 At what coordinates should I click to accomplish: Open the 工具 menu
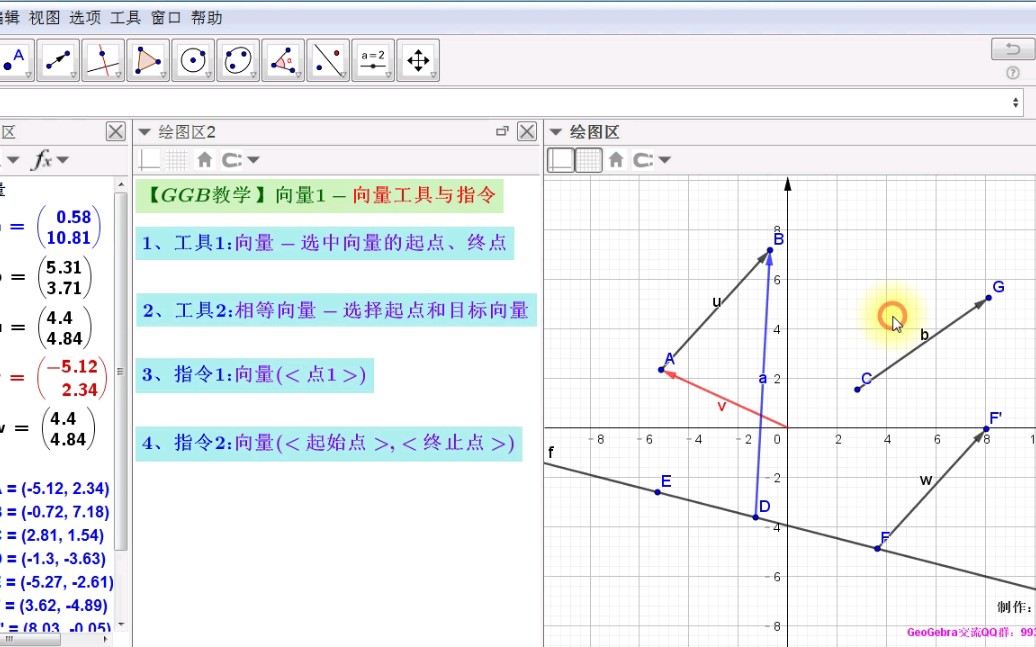[x=124, y=16]
